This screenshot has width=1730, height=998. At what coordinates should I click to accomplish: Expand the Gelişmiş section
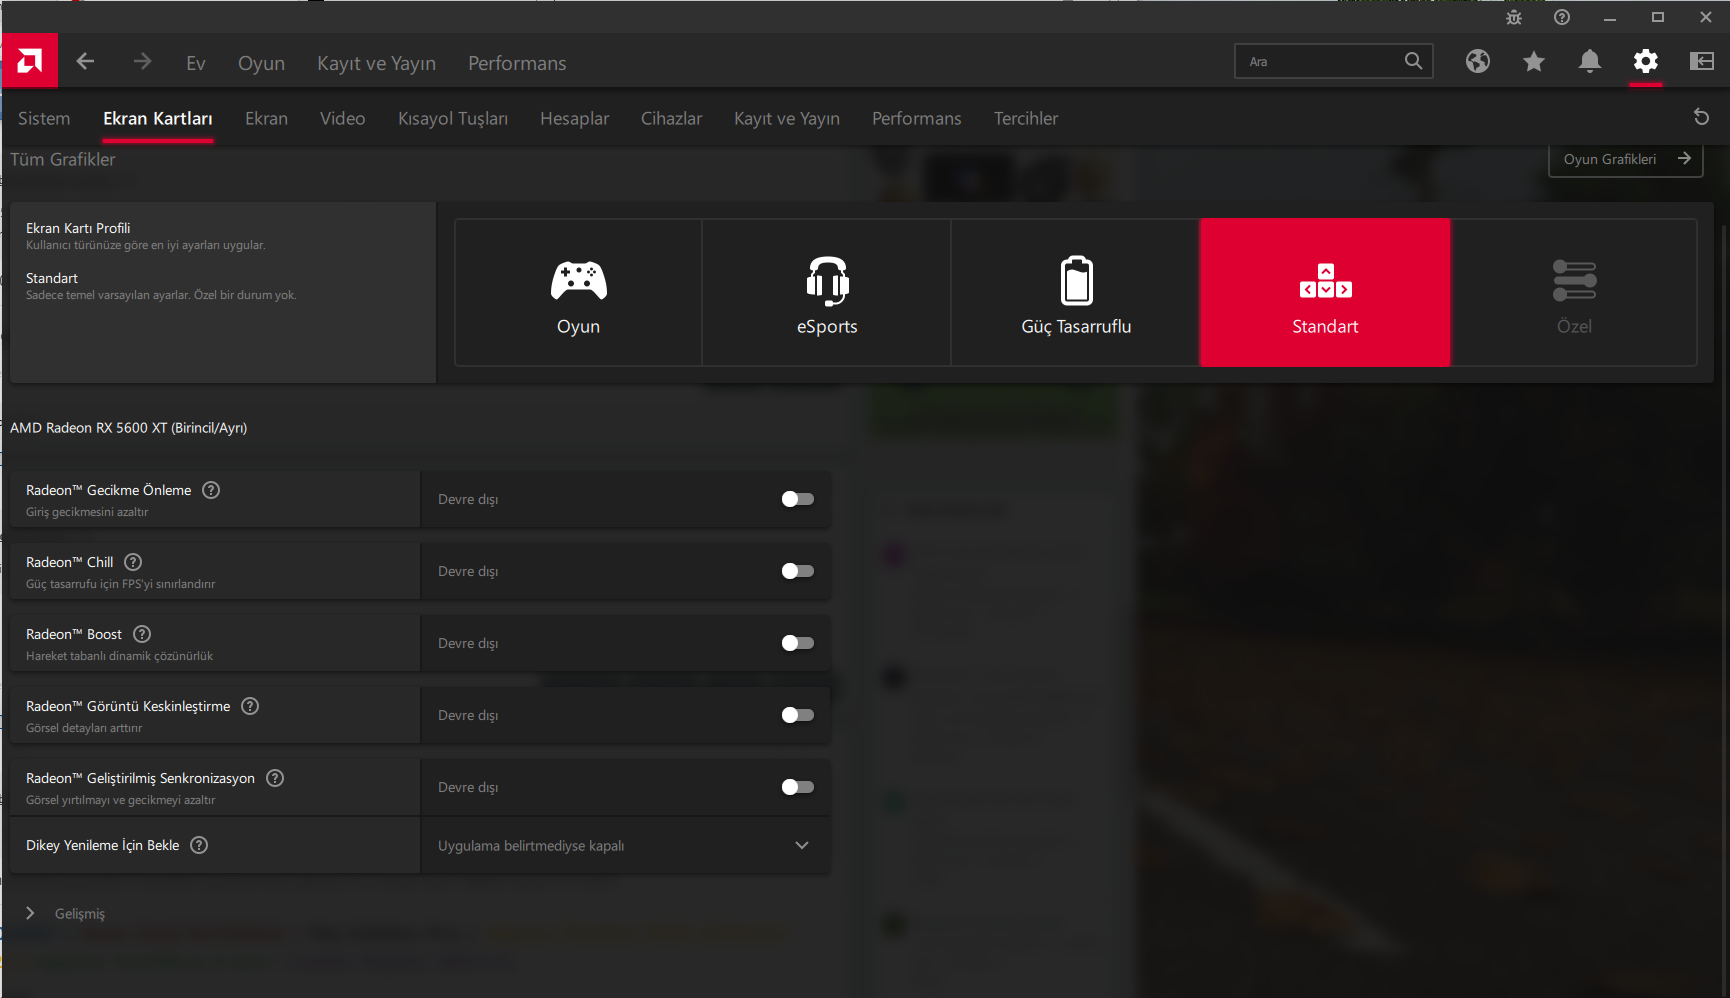point(66,914)
